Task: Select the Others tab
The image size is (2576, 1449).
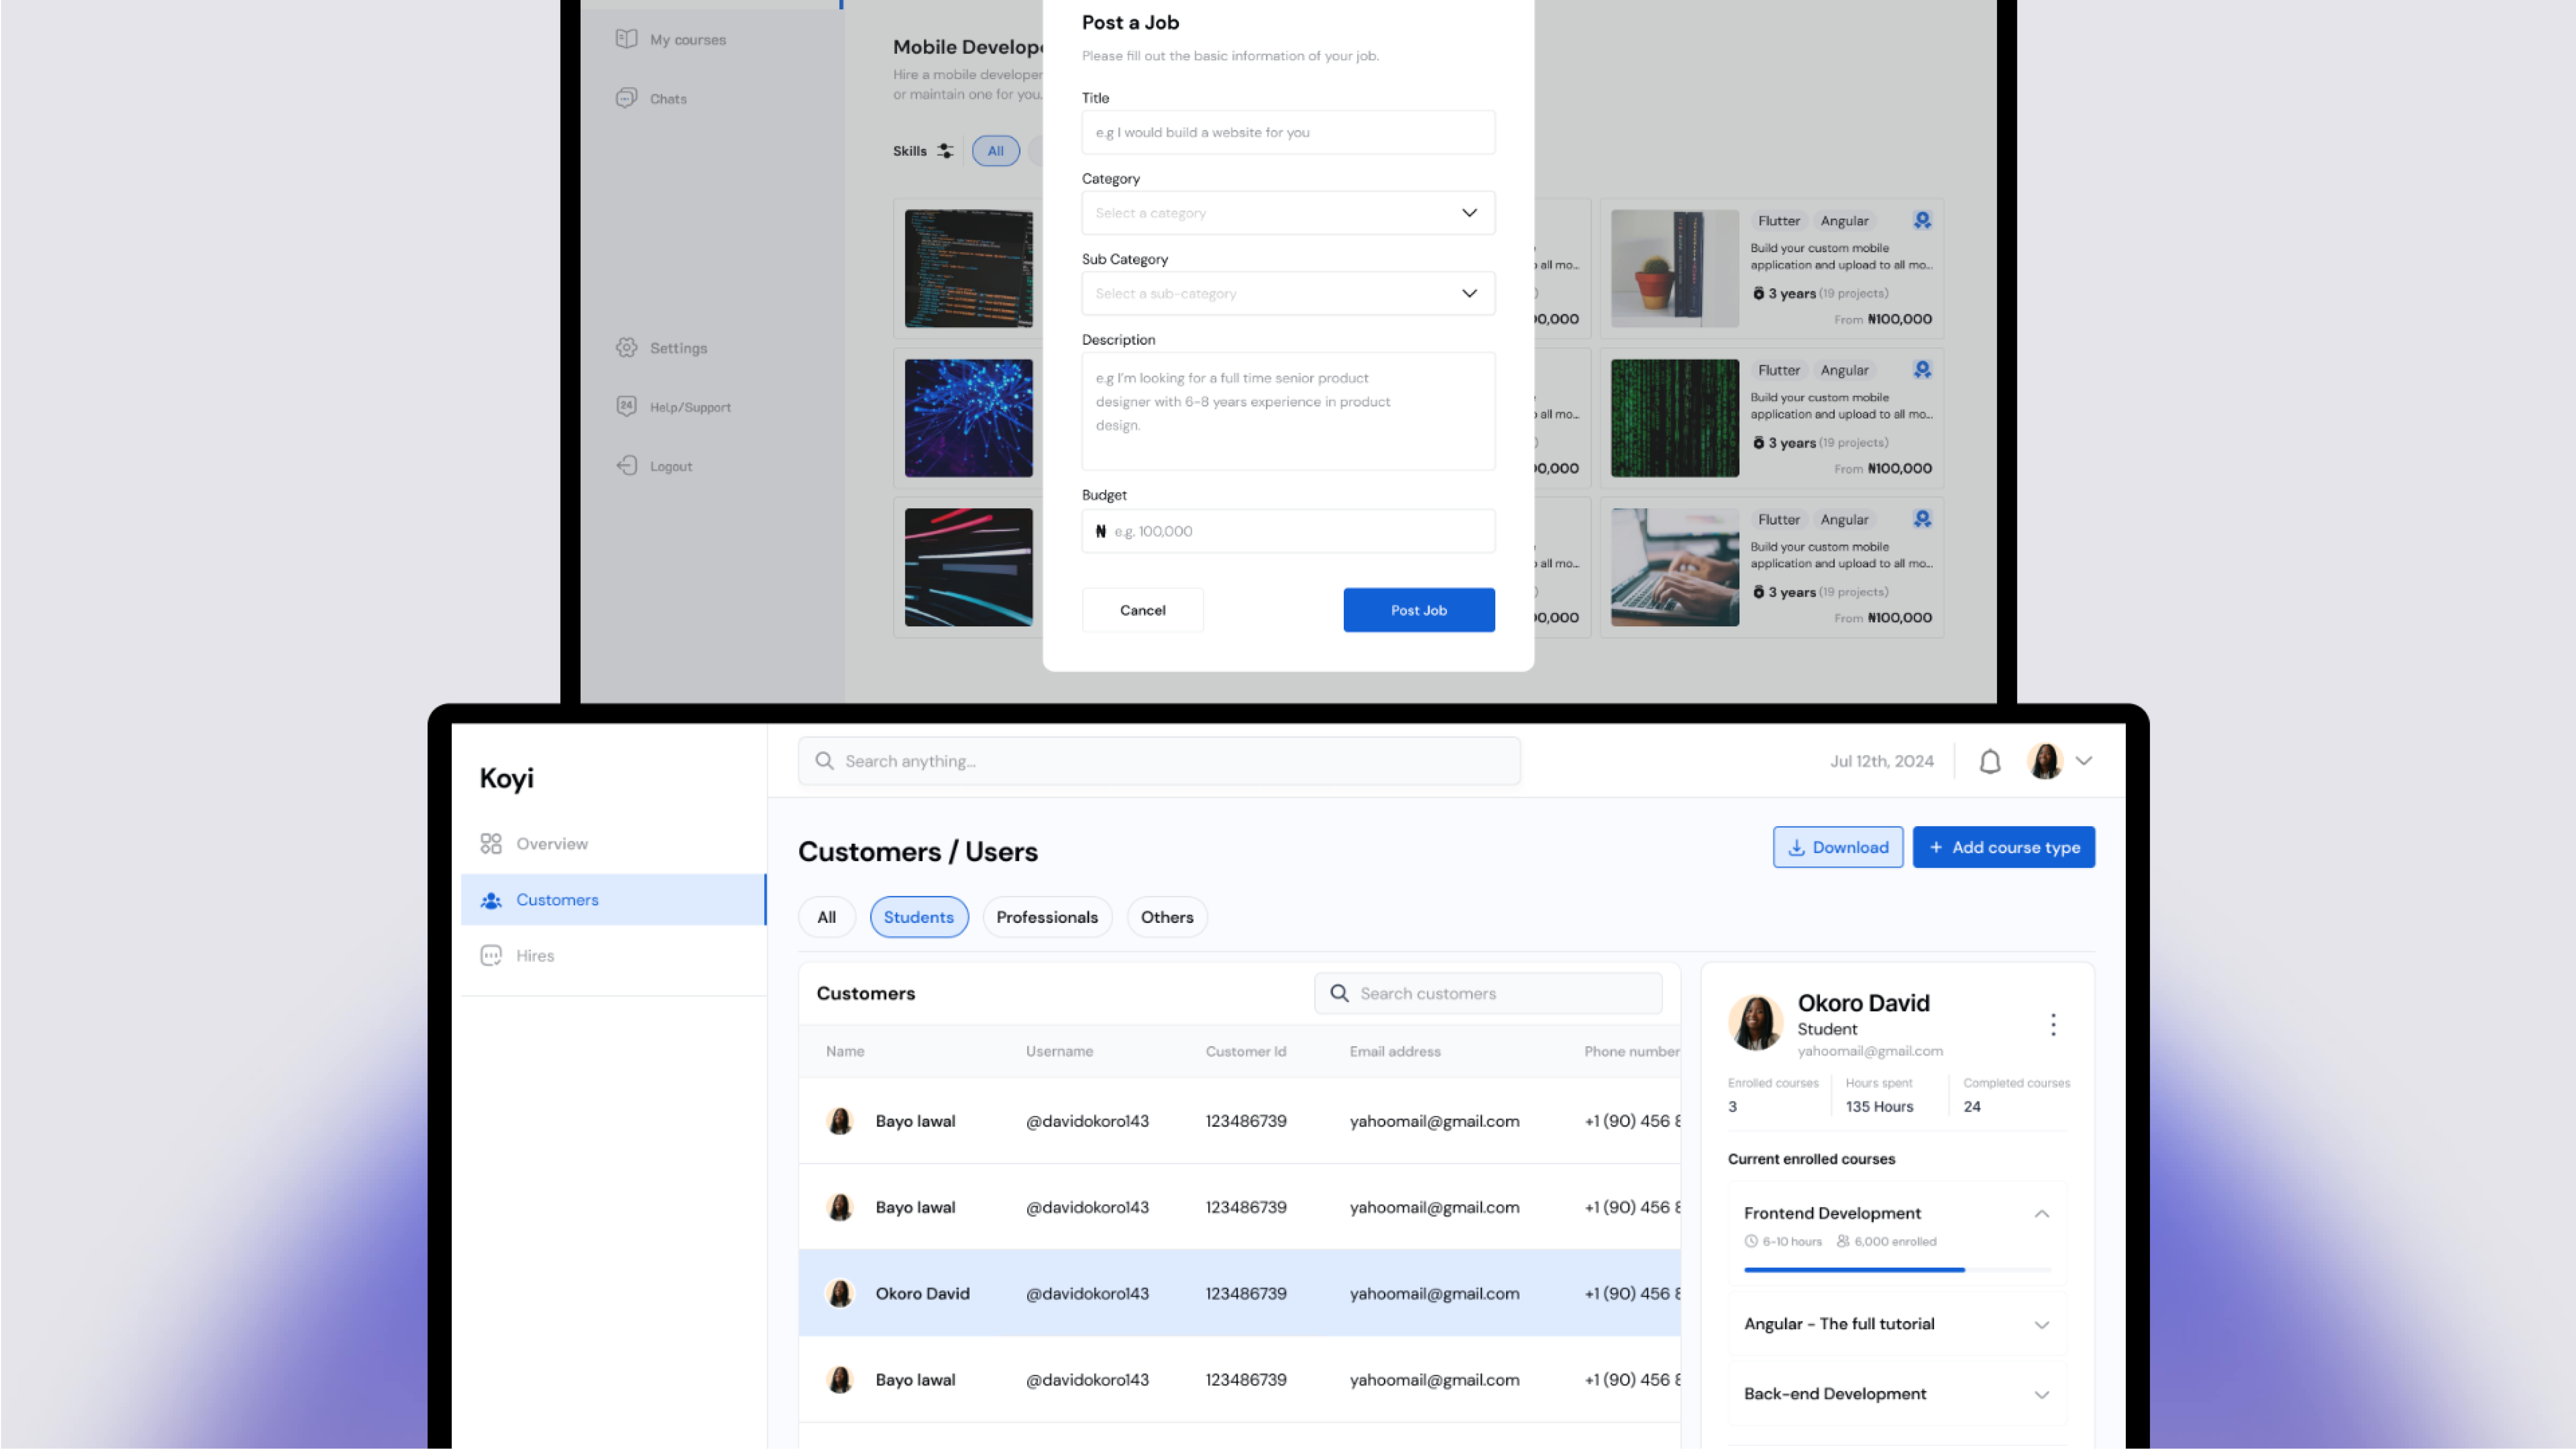Action: tap(1167, 917)
